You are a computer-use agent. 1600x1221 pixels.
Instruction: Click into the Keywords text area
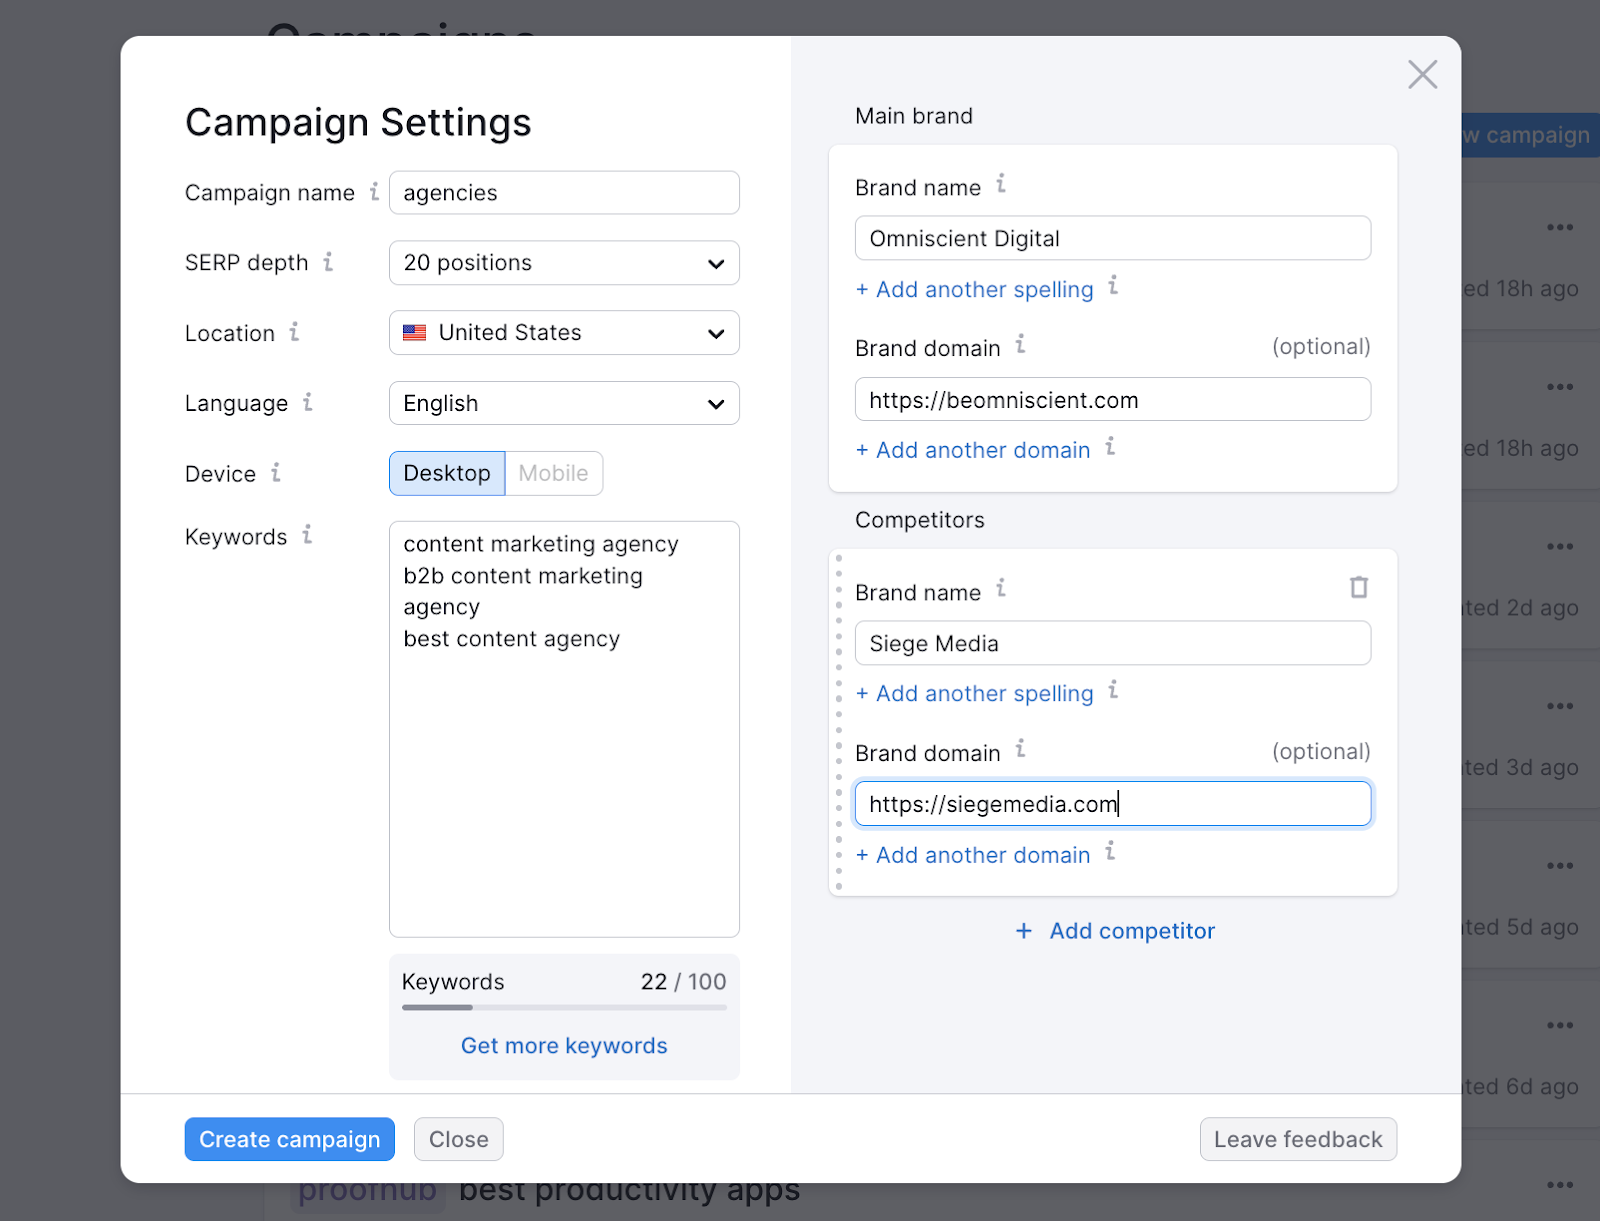[564, 780]
